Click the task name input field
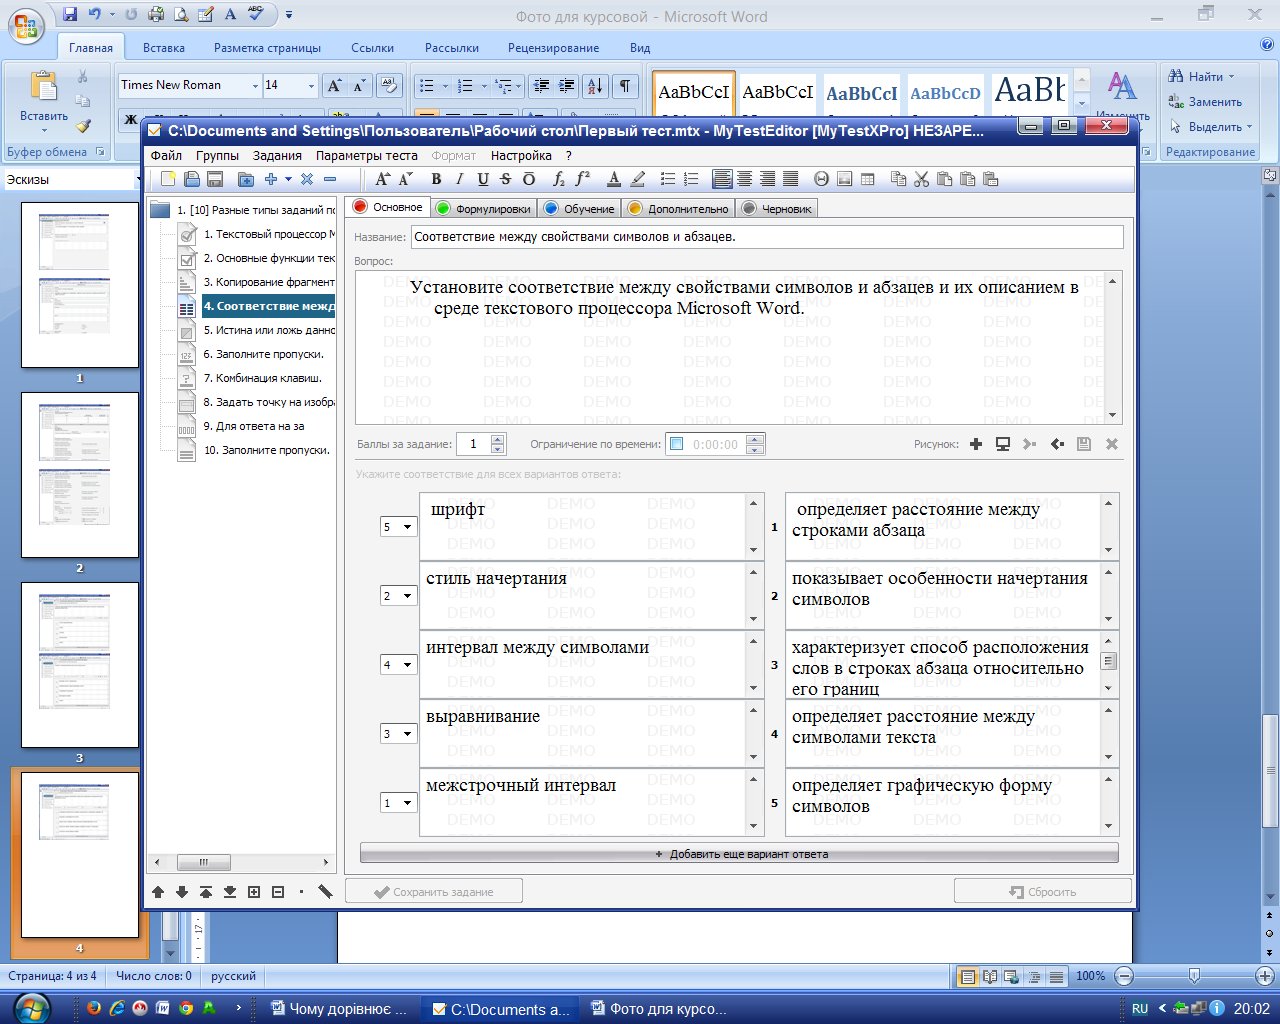The width and height of the screenshot is (1280, 1024). [x=767, y=237]
